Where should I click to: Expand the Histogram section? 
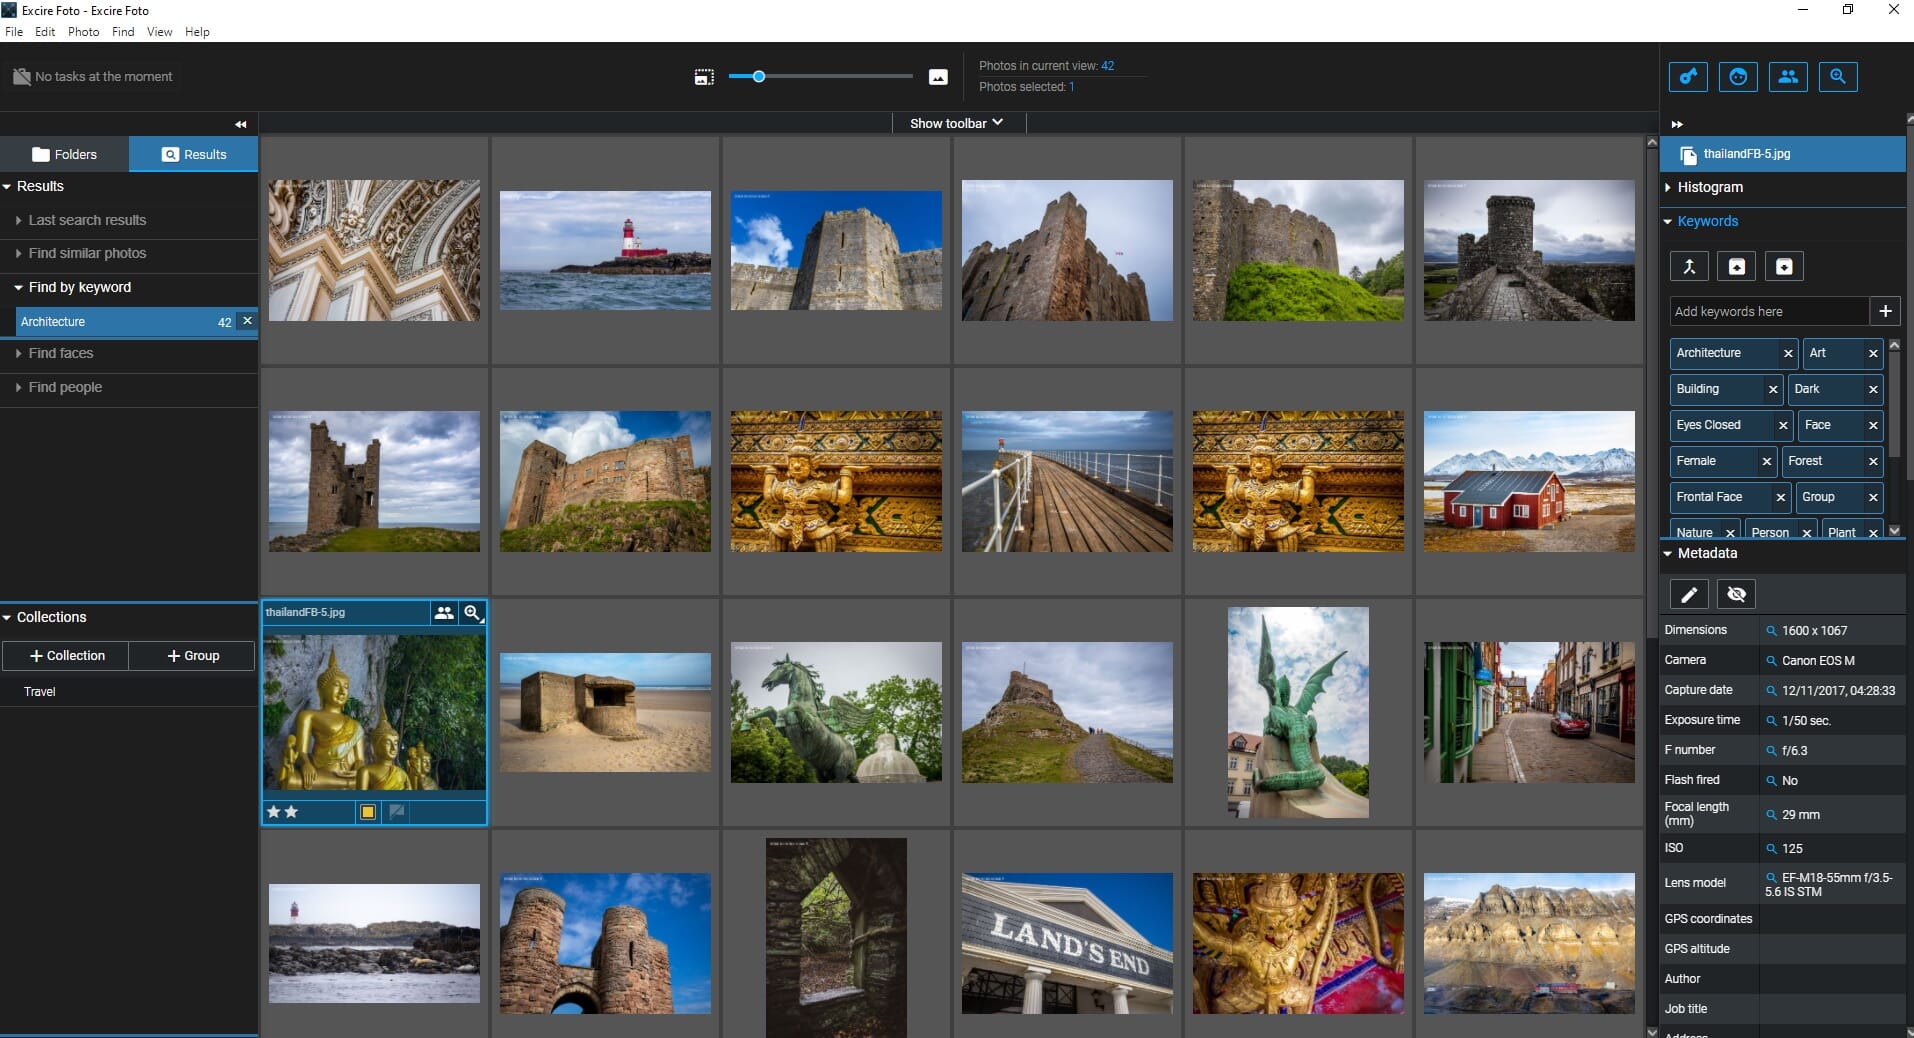pos(1668,187)
